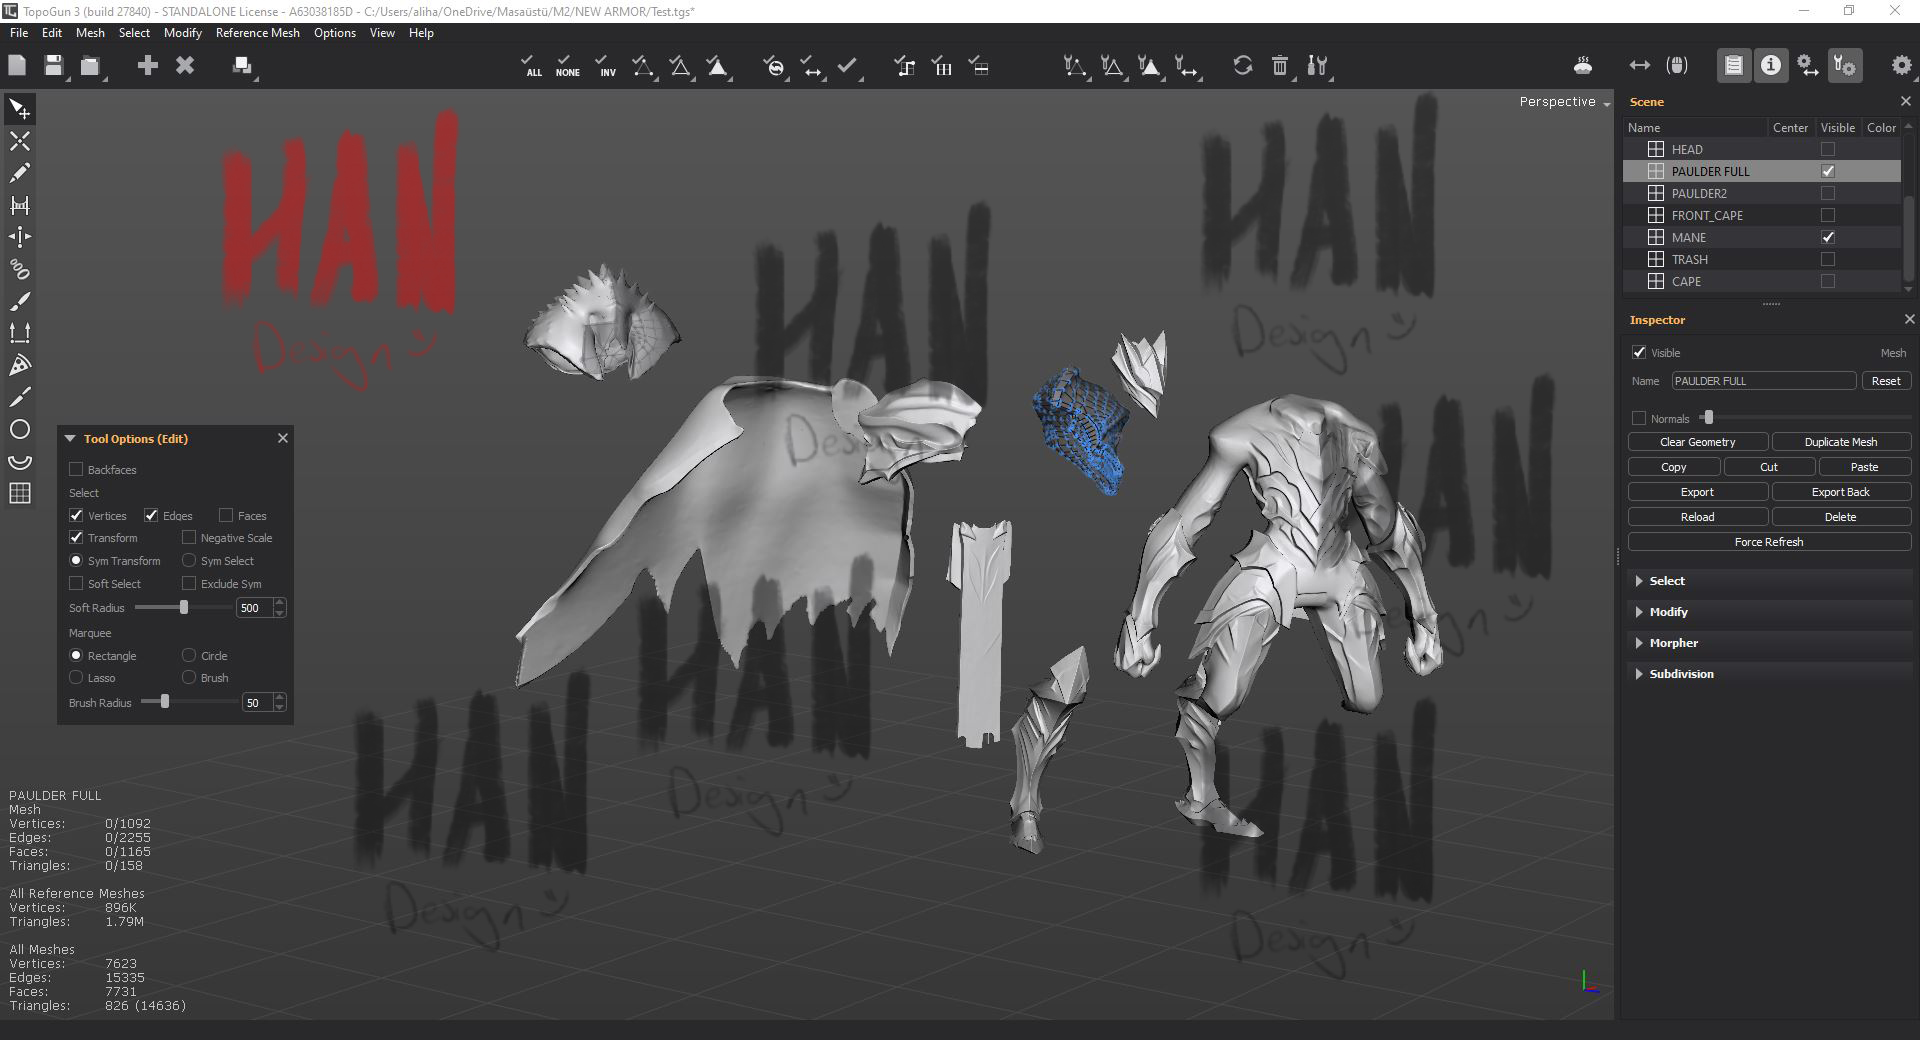Click the Select ALL toolbar icon
The height and width of the screenshot is (1040, 1920).
point(533,66)
